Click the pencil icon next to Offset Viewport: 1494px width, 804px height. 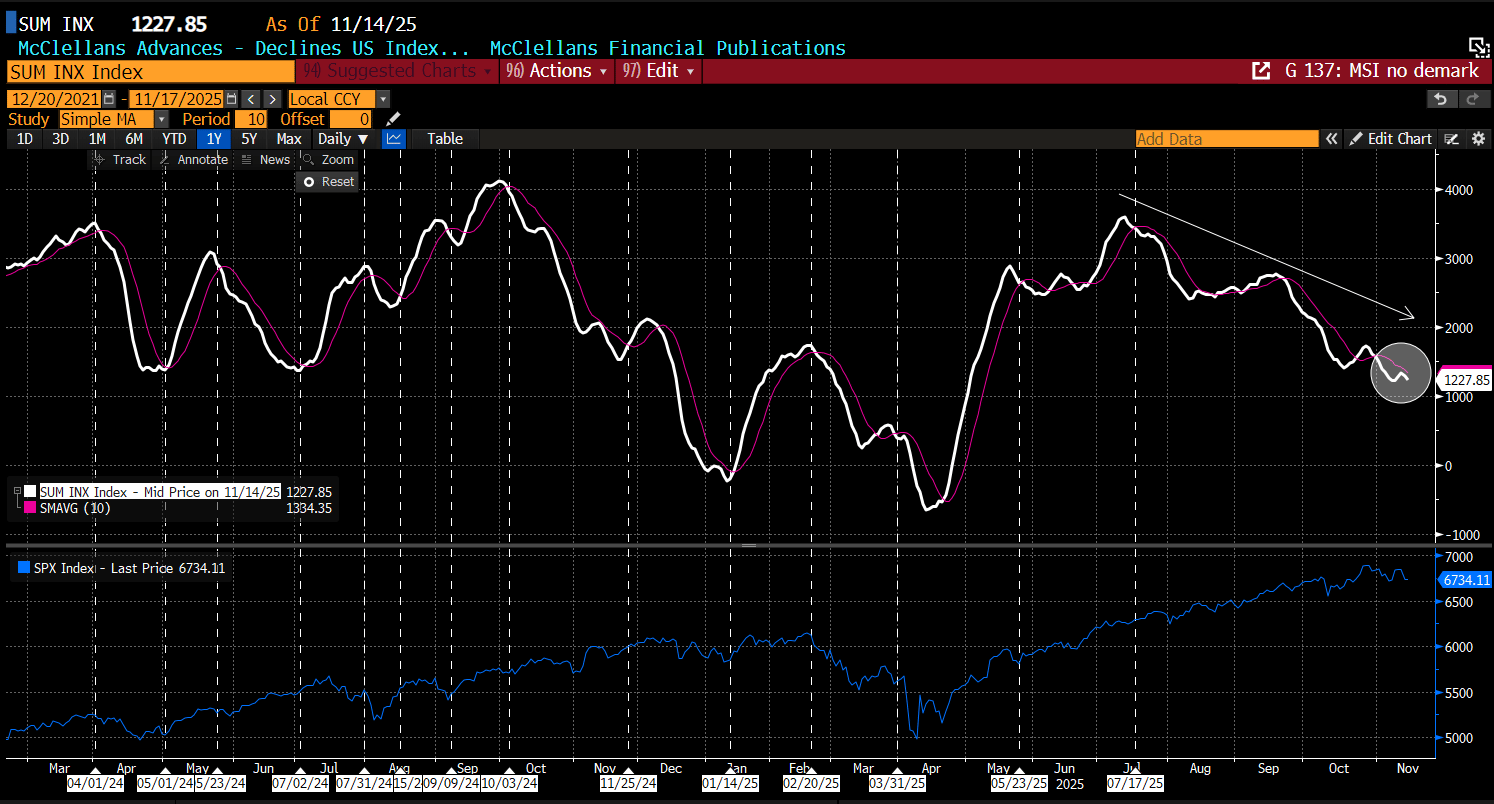point(393,119)
